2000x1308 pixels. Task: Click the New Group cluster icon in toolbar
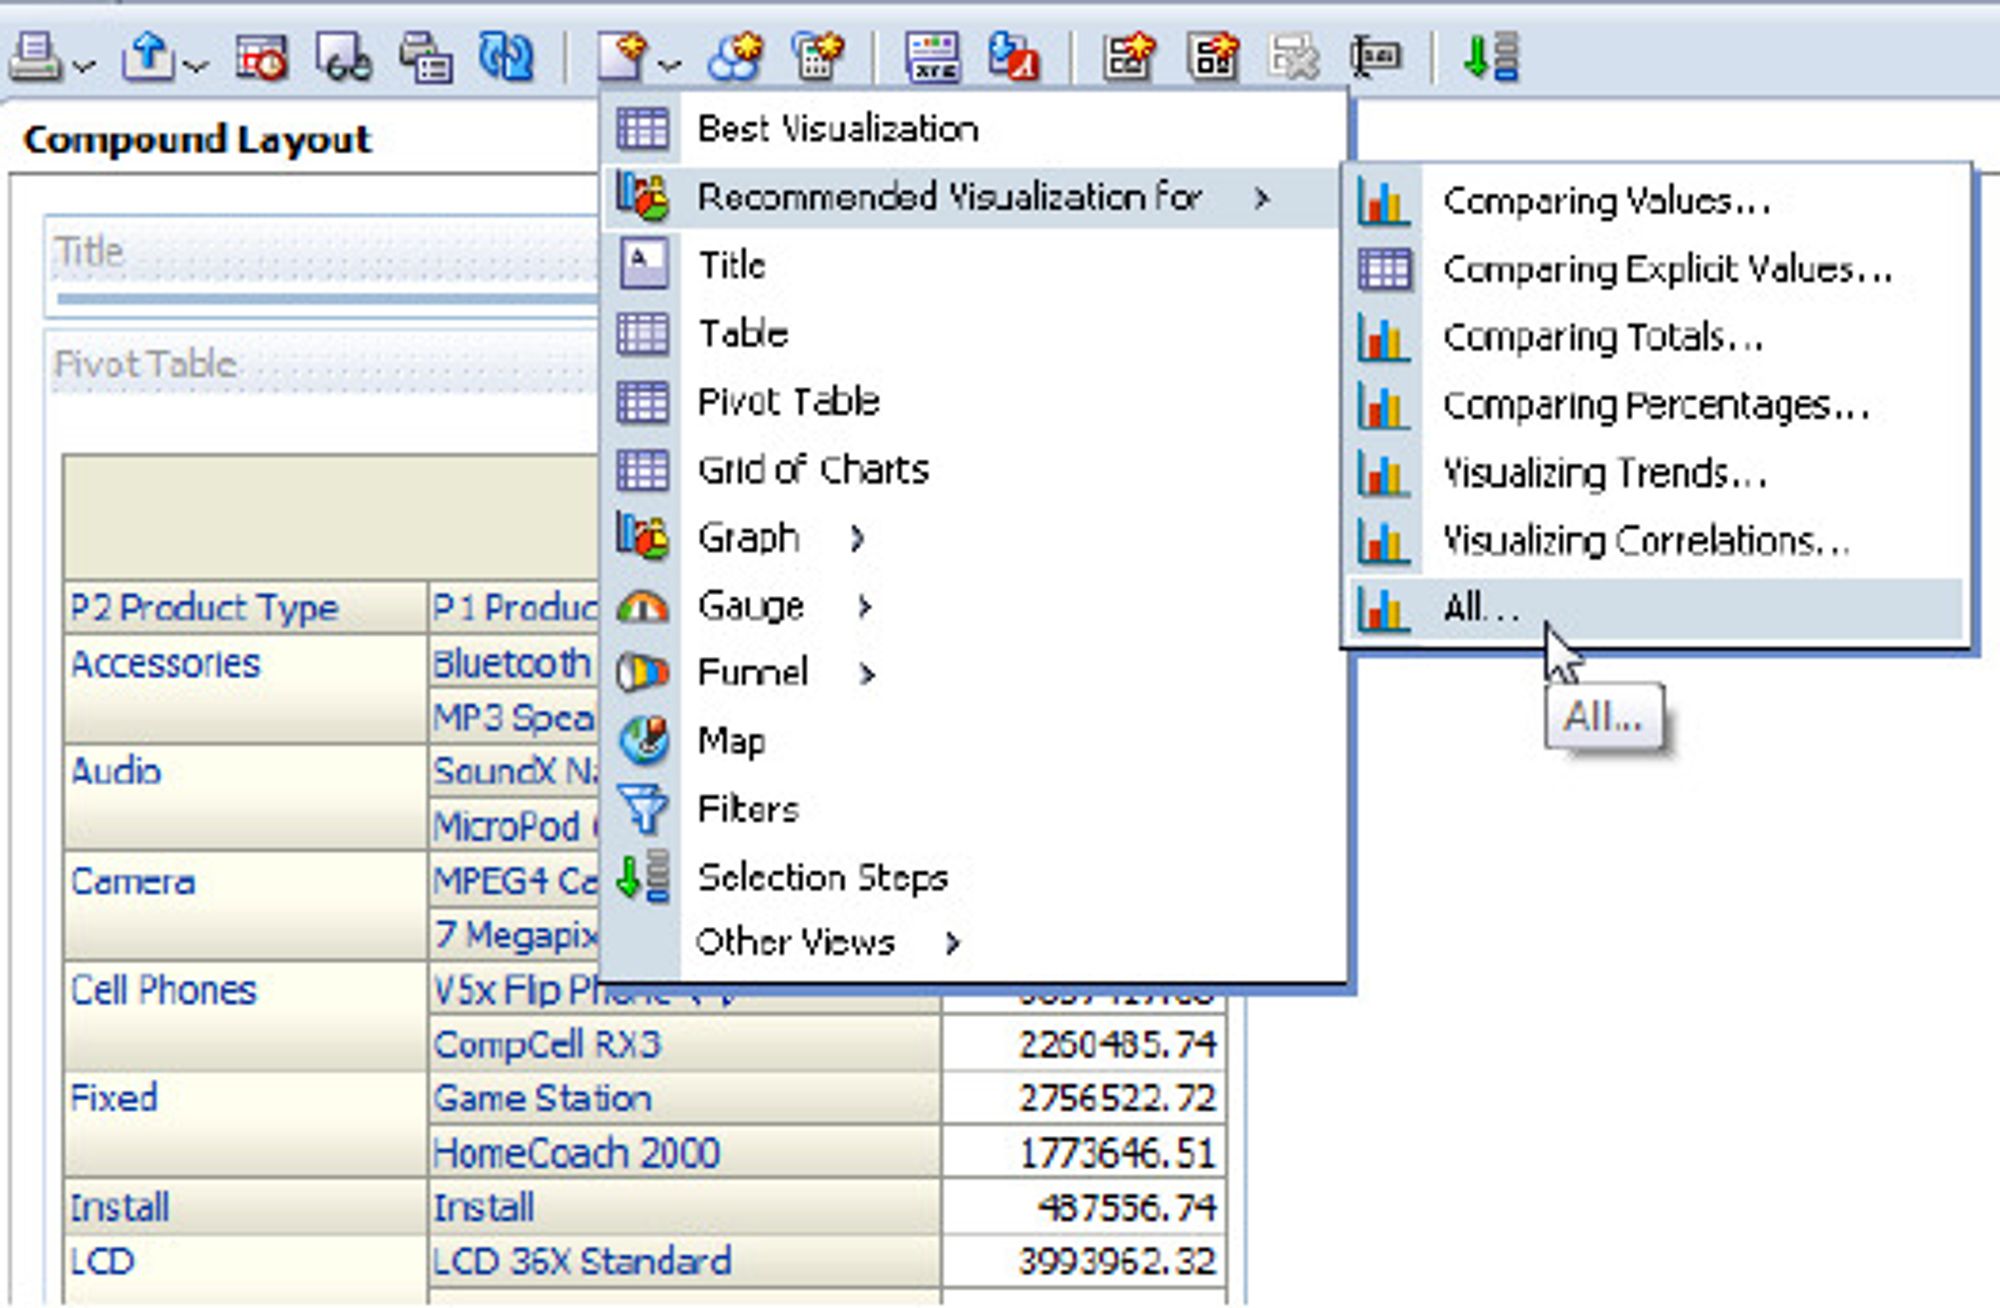point(735,56)
